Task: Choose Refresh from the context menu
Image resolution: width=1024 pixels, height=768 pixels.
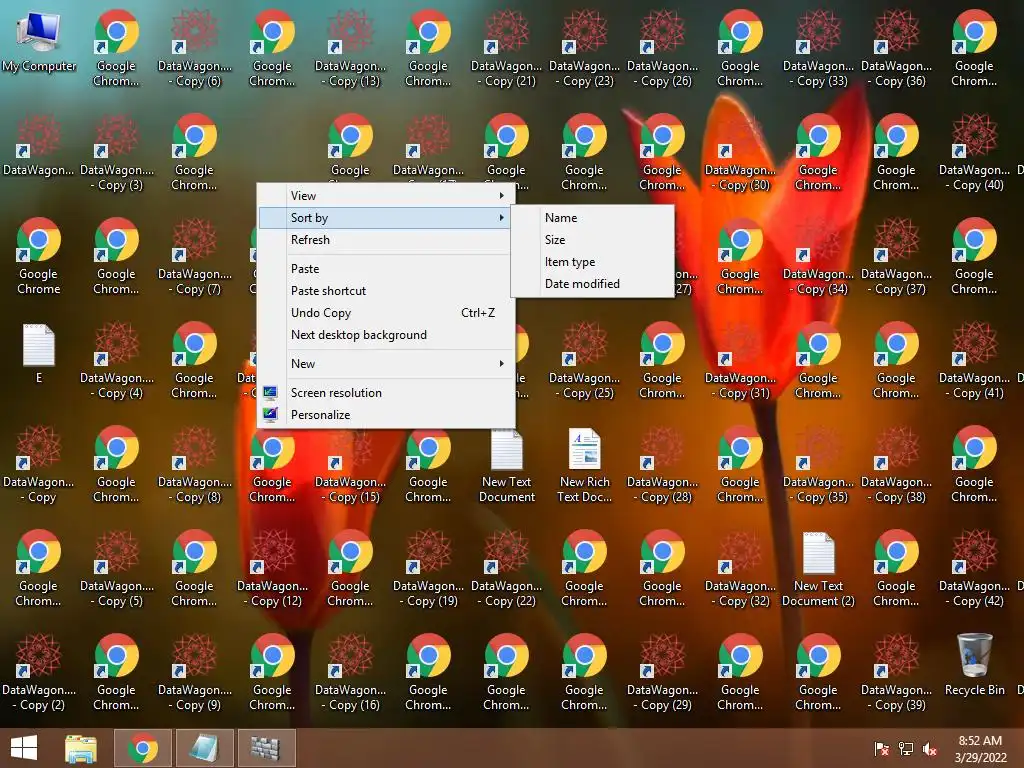Action: point(385,240)
